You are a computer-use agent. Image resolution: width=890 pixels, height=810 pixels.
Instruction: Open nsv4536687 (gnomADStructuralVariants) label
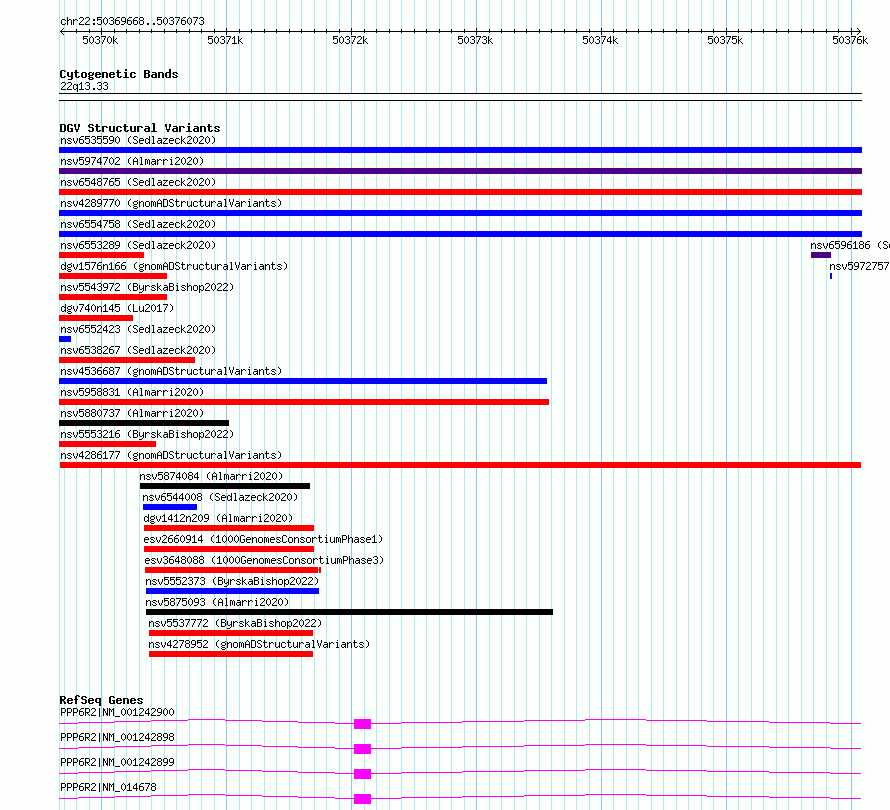click(171, 371)
